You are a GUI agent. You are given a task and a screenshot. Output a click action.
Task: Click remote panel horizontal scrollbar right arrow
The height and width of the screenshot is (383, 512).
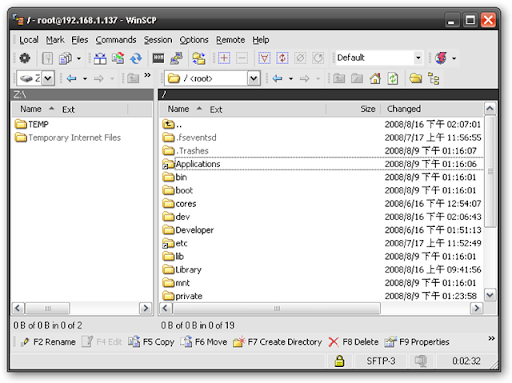coord(477,308)
